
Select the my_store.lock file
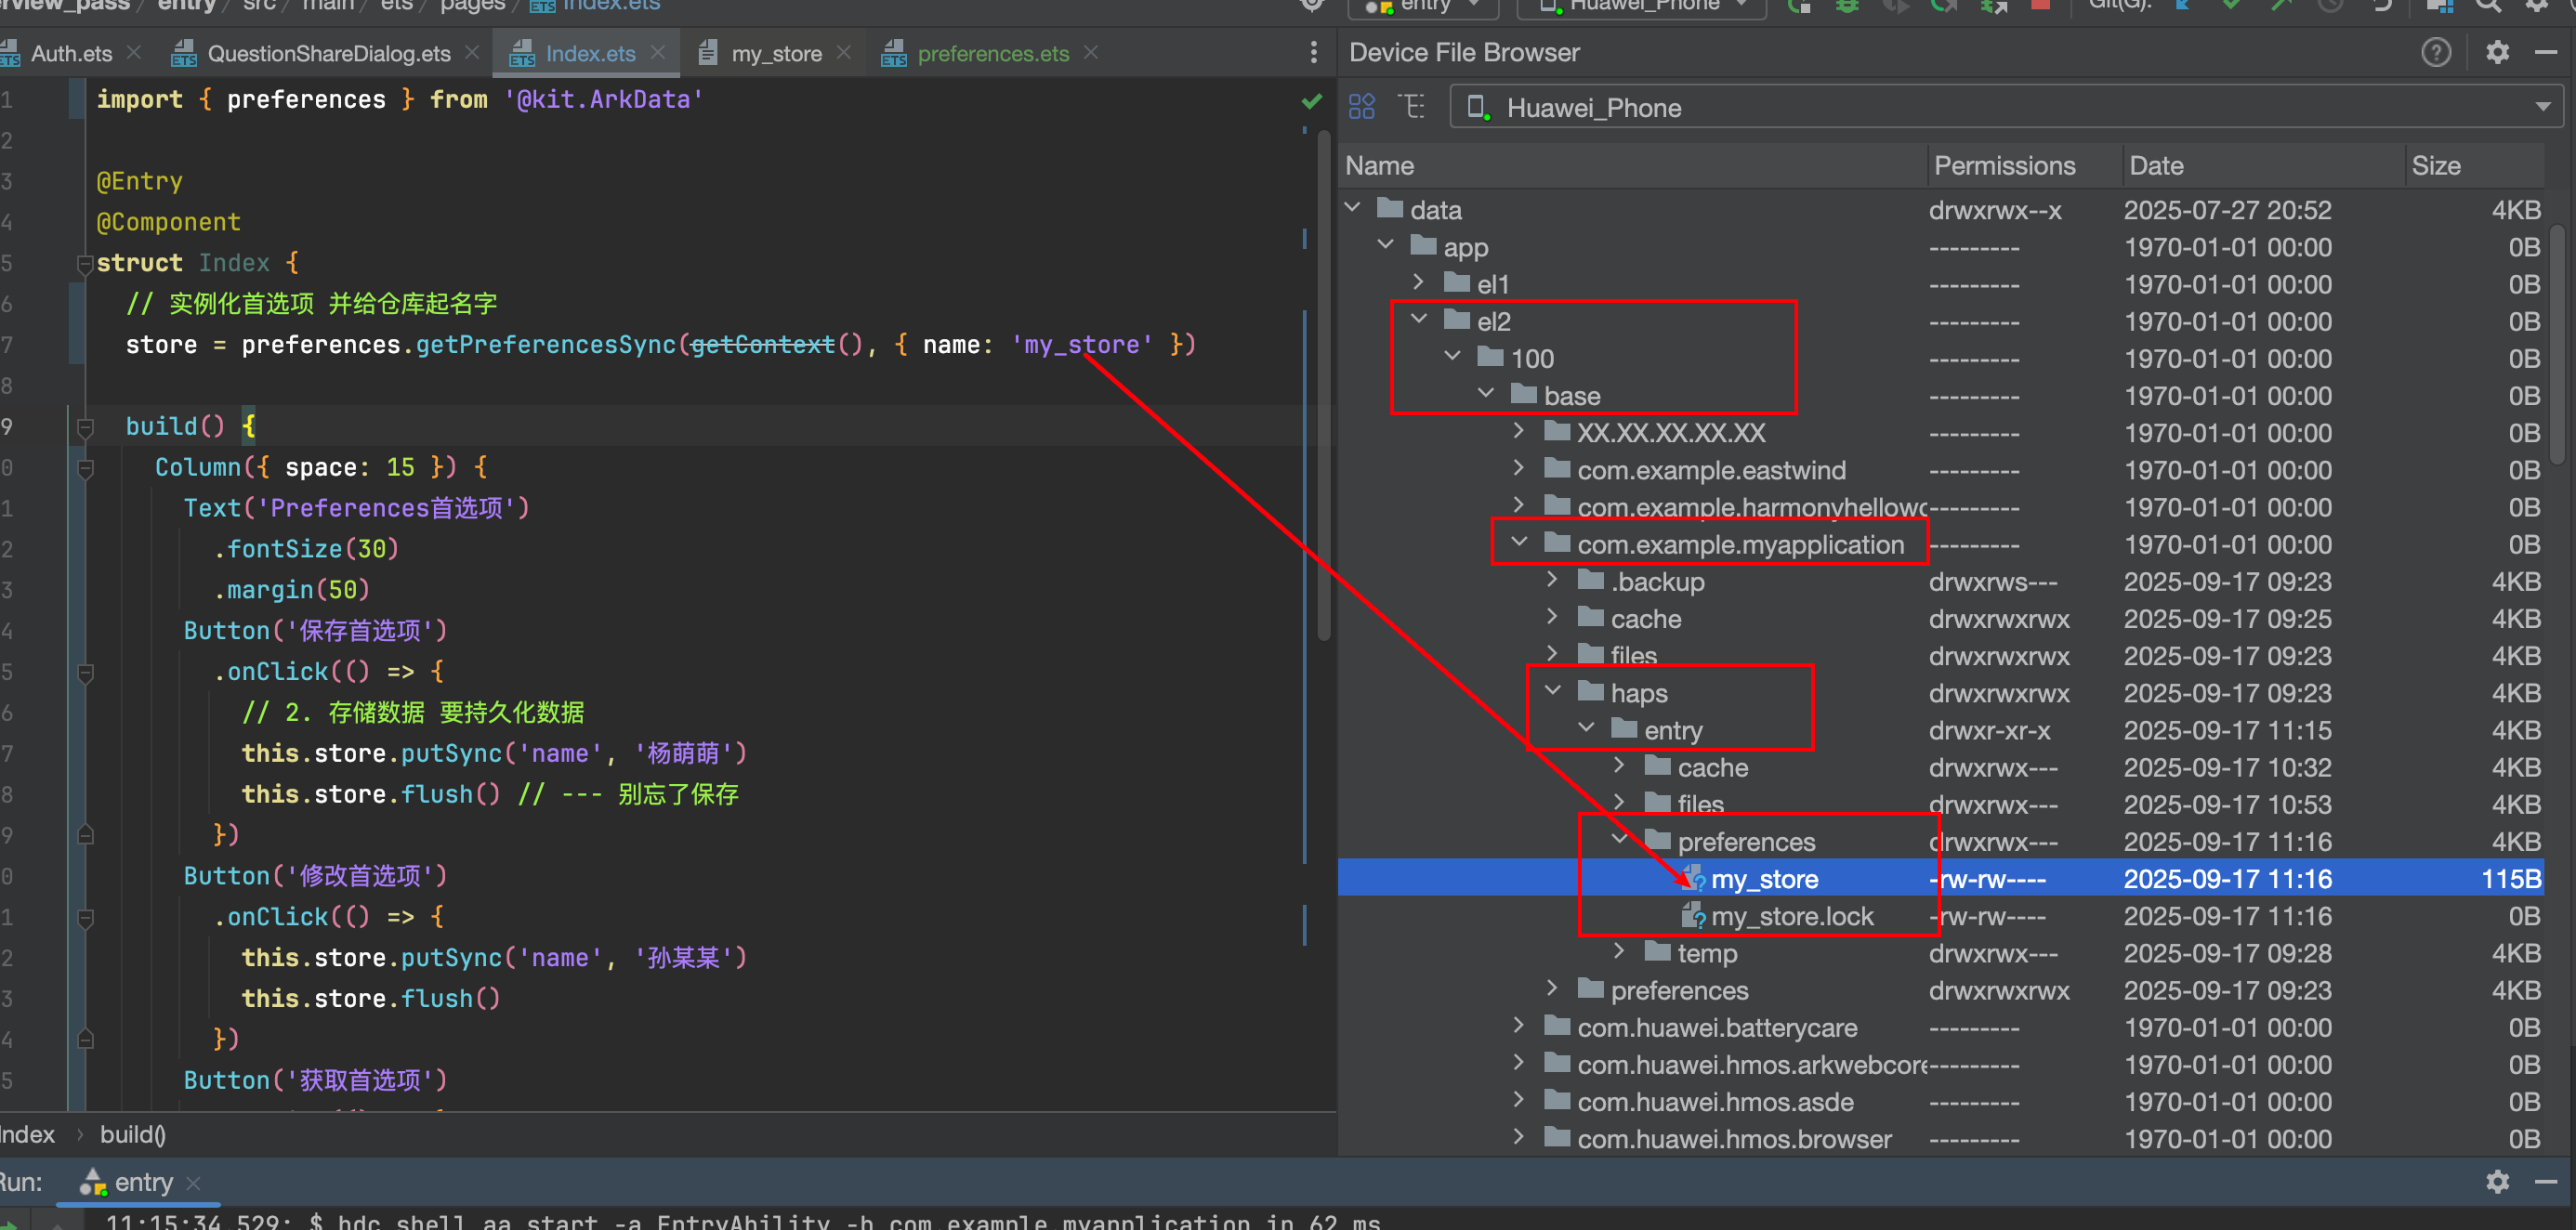1791,916
